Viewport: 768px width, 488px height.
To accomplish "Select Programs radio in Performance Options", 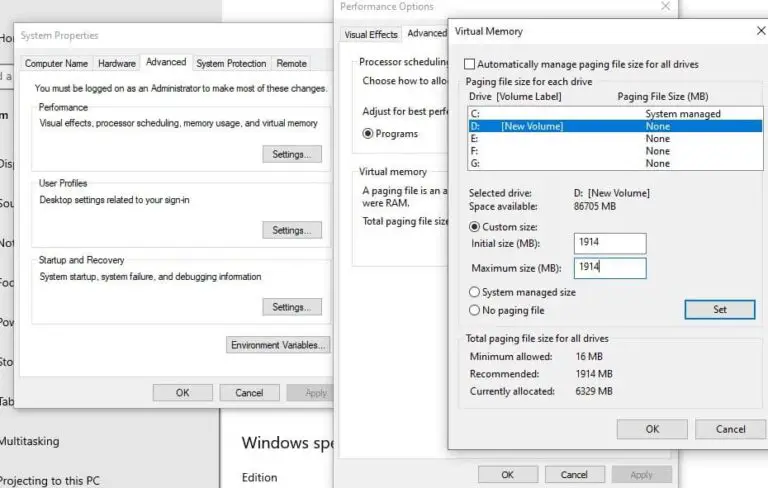I will pos(368,134).
